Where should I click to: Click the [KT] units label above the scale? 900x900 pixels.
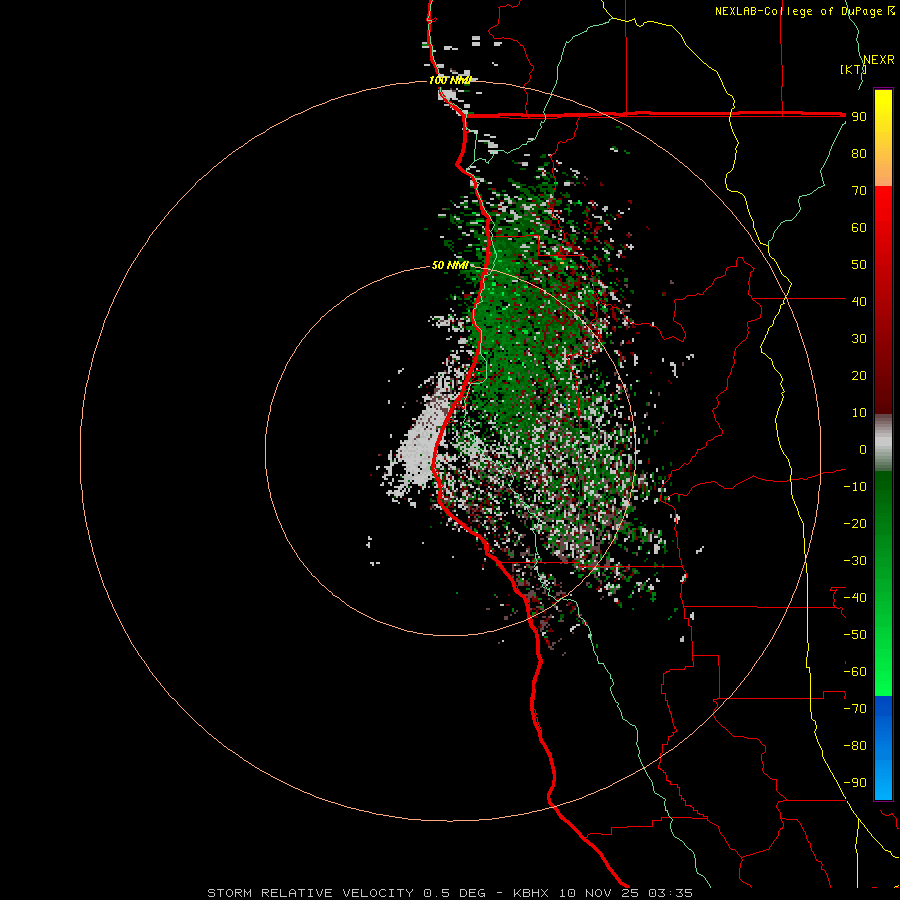[x=853, y=69]
